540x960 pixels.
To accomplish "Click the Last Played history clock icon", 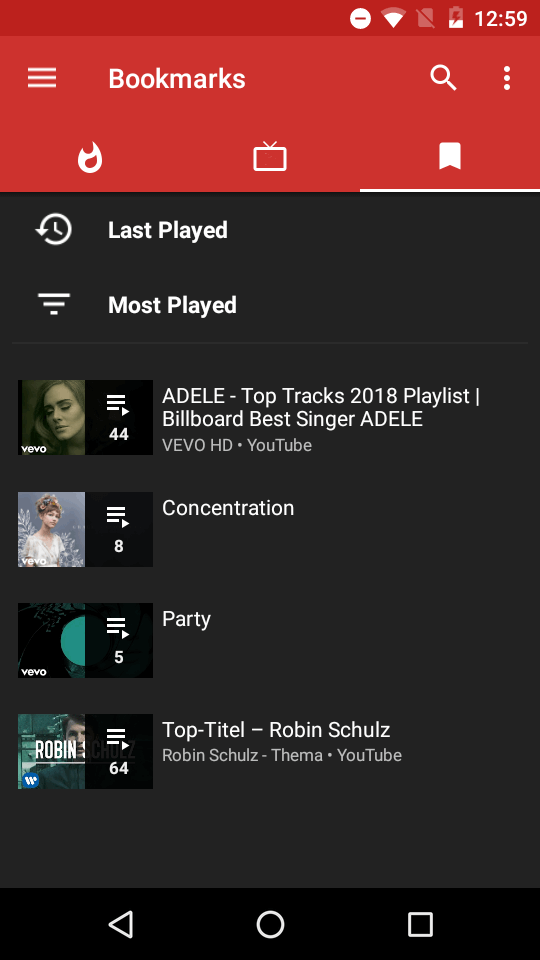I will pyautogui.click(x=54, y=230).
